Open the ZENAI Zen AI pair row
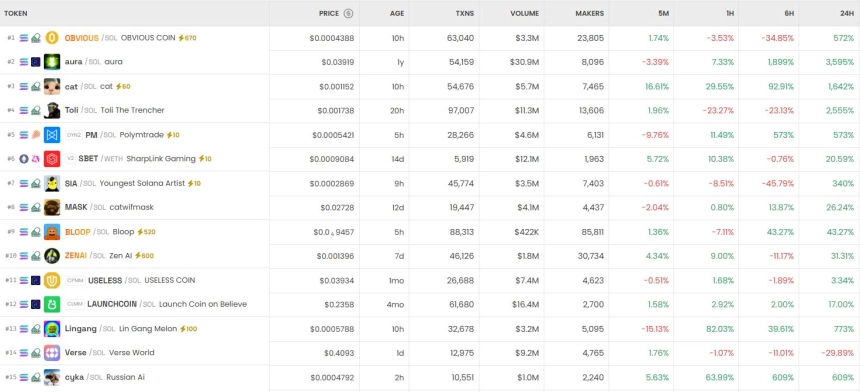860x392 pixels. (430, 256)
